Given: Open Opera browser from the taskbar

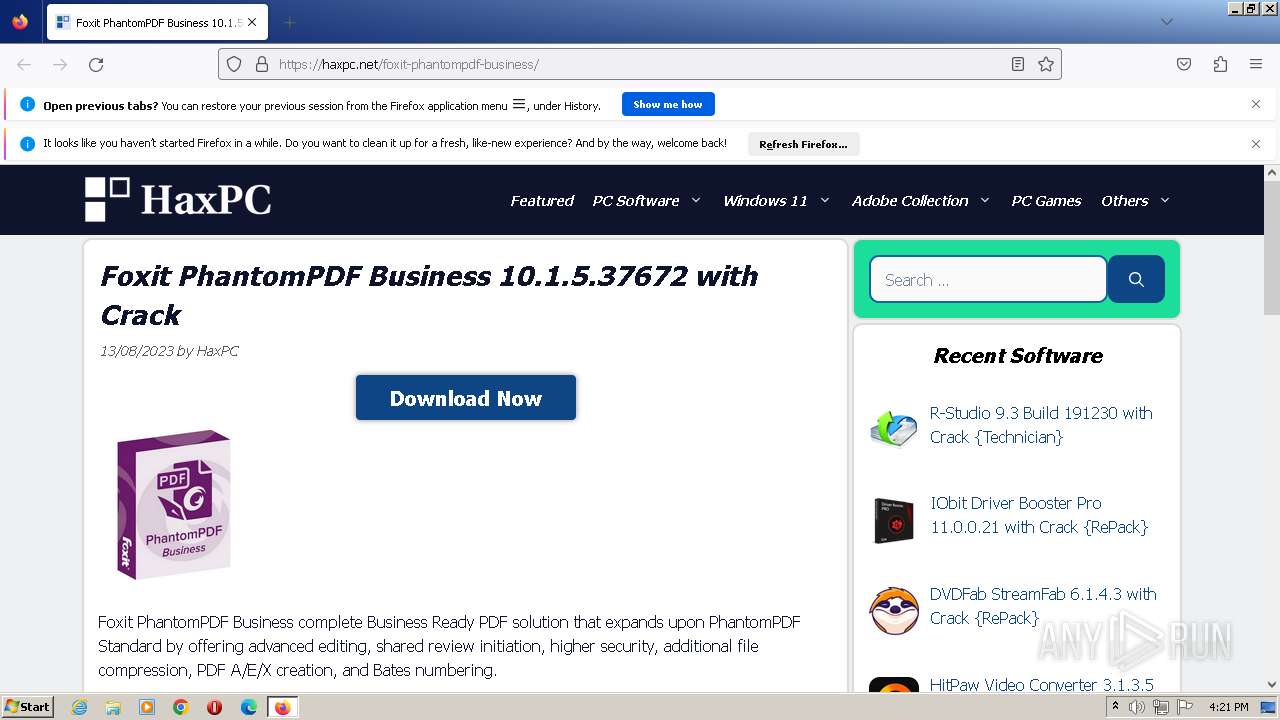Looking at the screenshot, I should (214, 707).
